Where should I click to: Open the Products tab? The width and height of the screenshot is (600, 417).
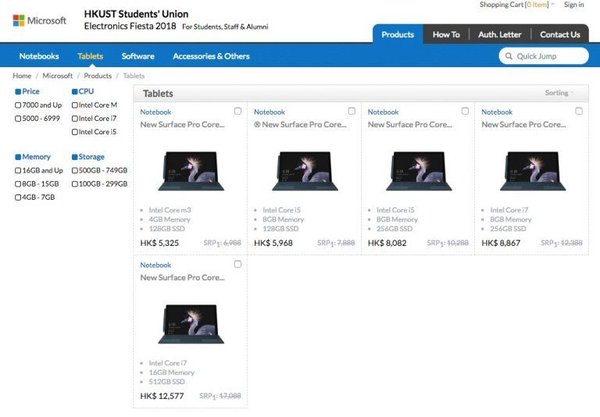(398, 34)
